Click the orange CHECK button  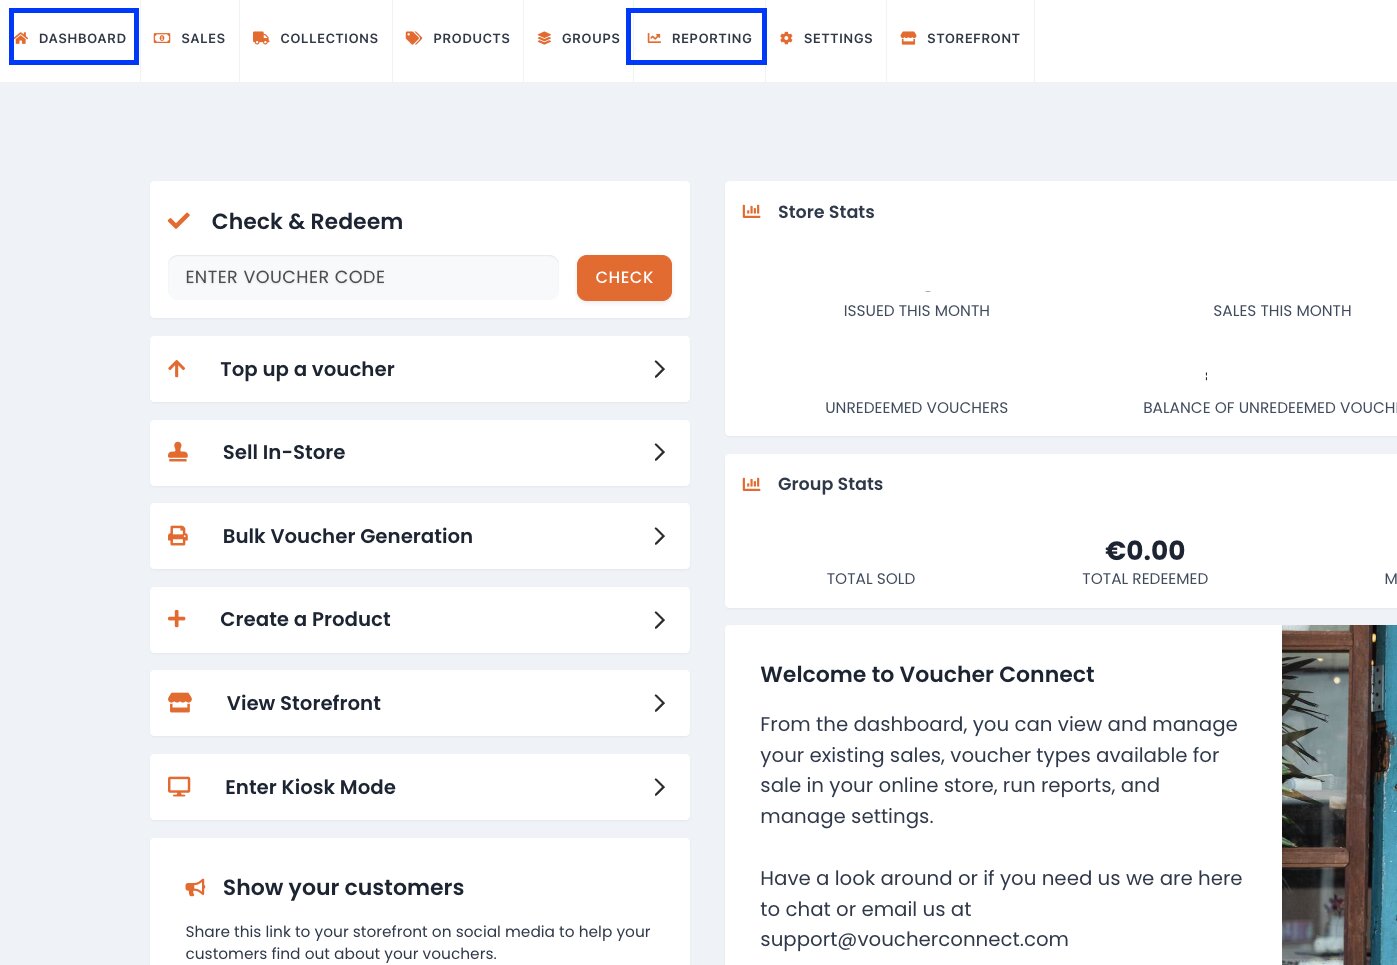pyautogui.click(x=624, y=277)
